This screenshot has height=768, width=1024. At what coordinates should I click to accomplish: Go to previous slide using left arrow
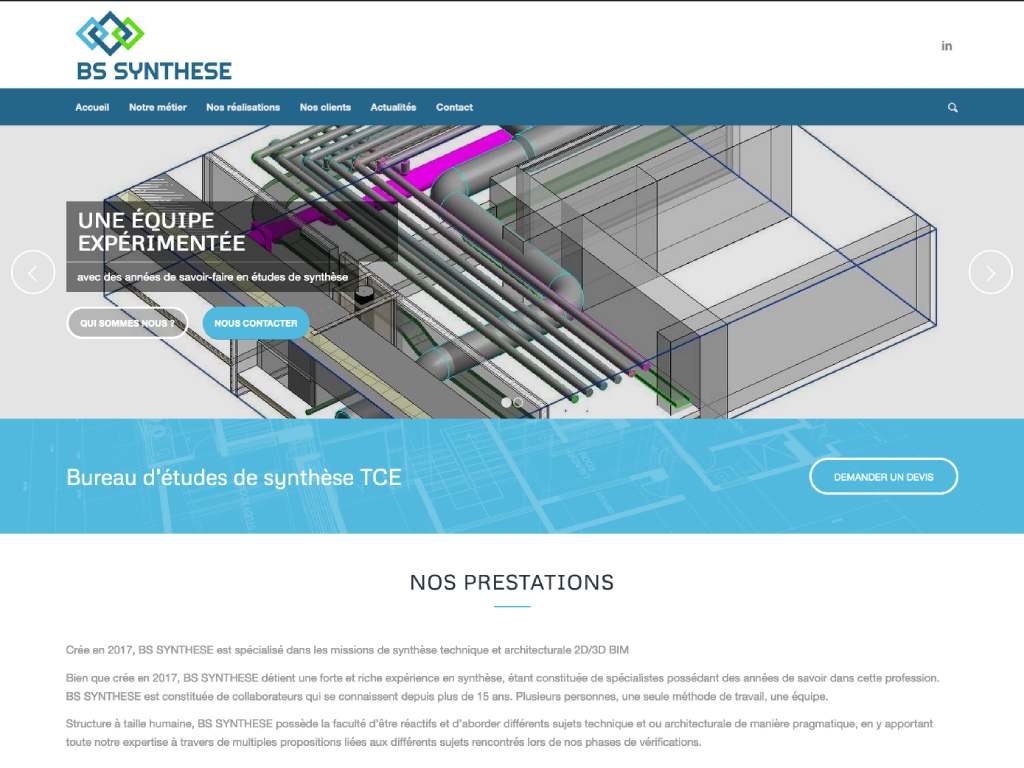pos(33,271)
